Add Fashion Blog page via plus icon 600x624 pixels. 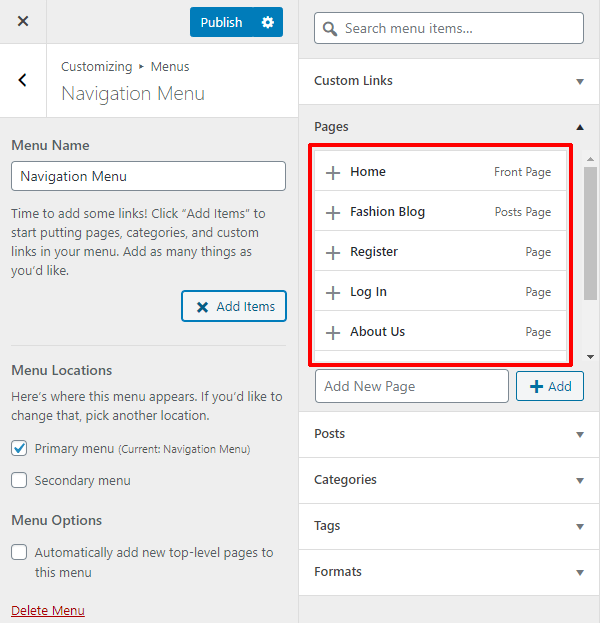333,212
